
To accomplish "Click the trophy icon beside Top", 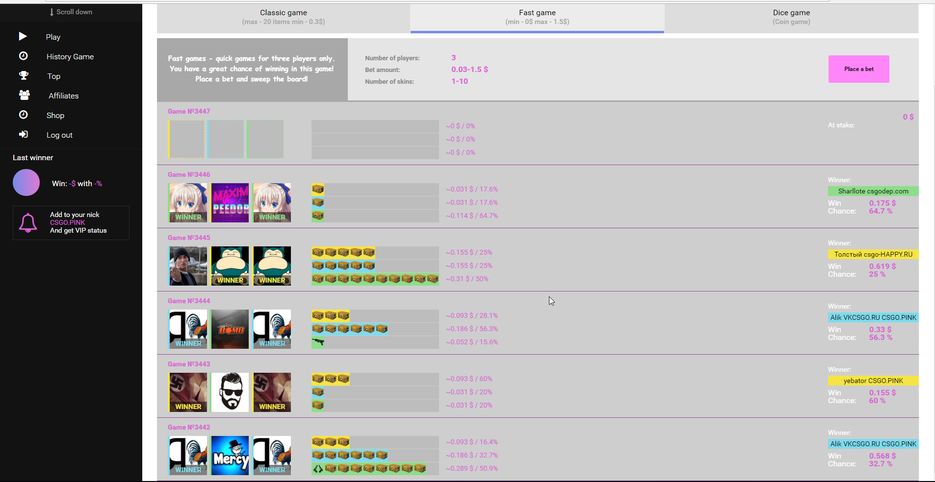I will pyautogui.click(x=23, y=76).
